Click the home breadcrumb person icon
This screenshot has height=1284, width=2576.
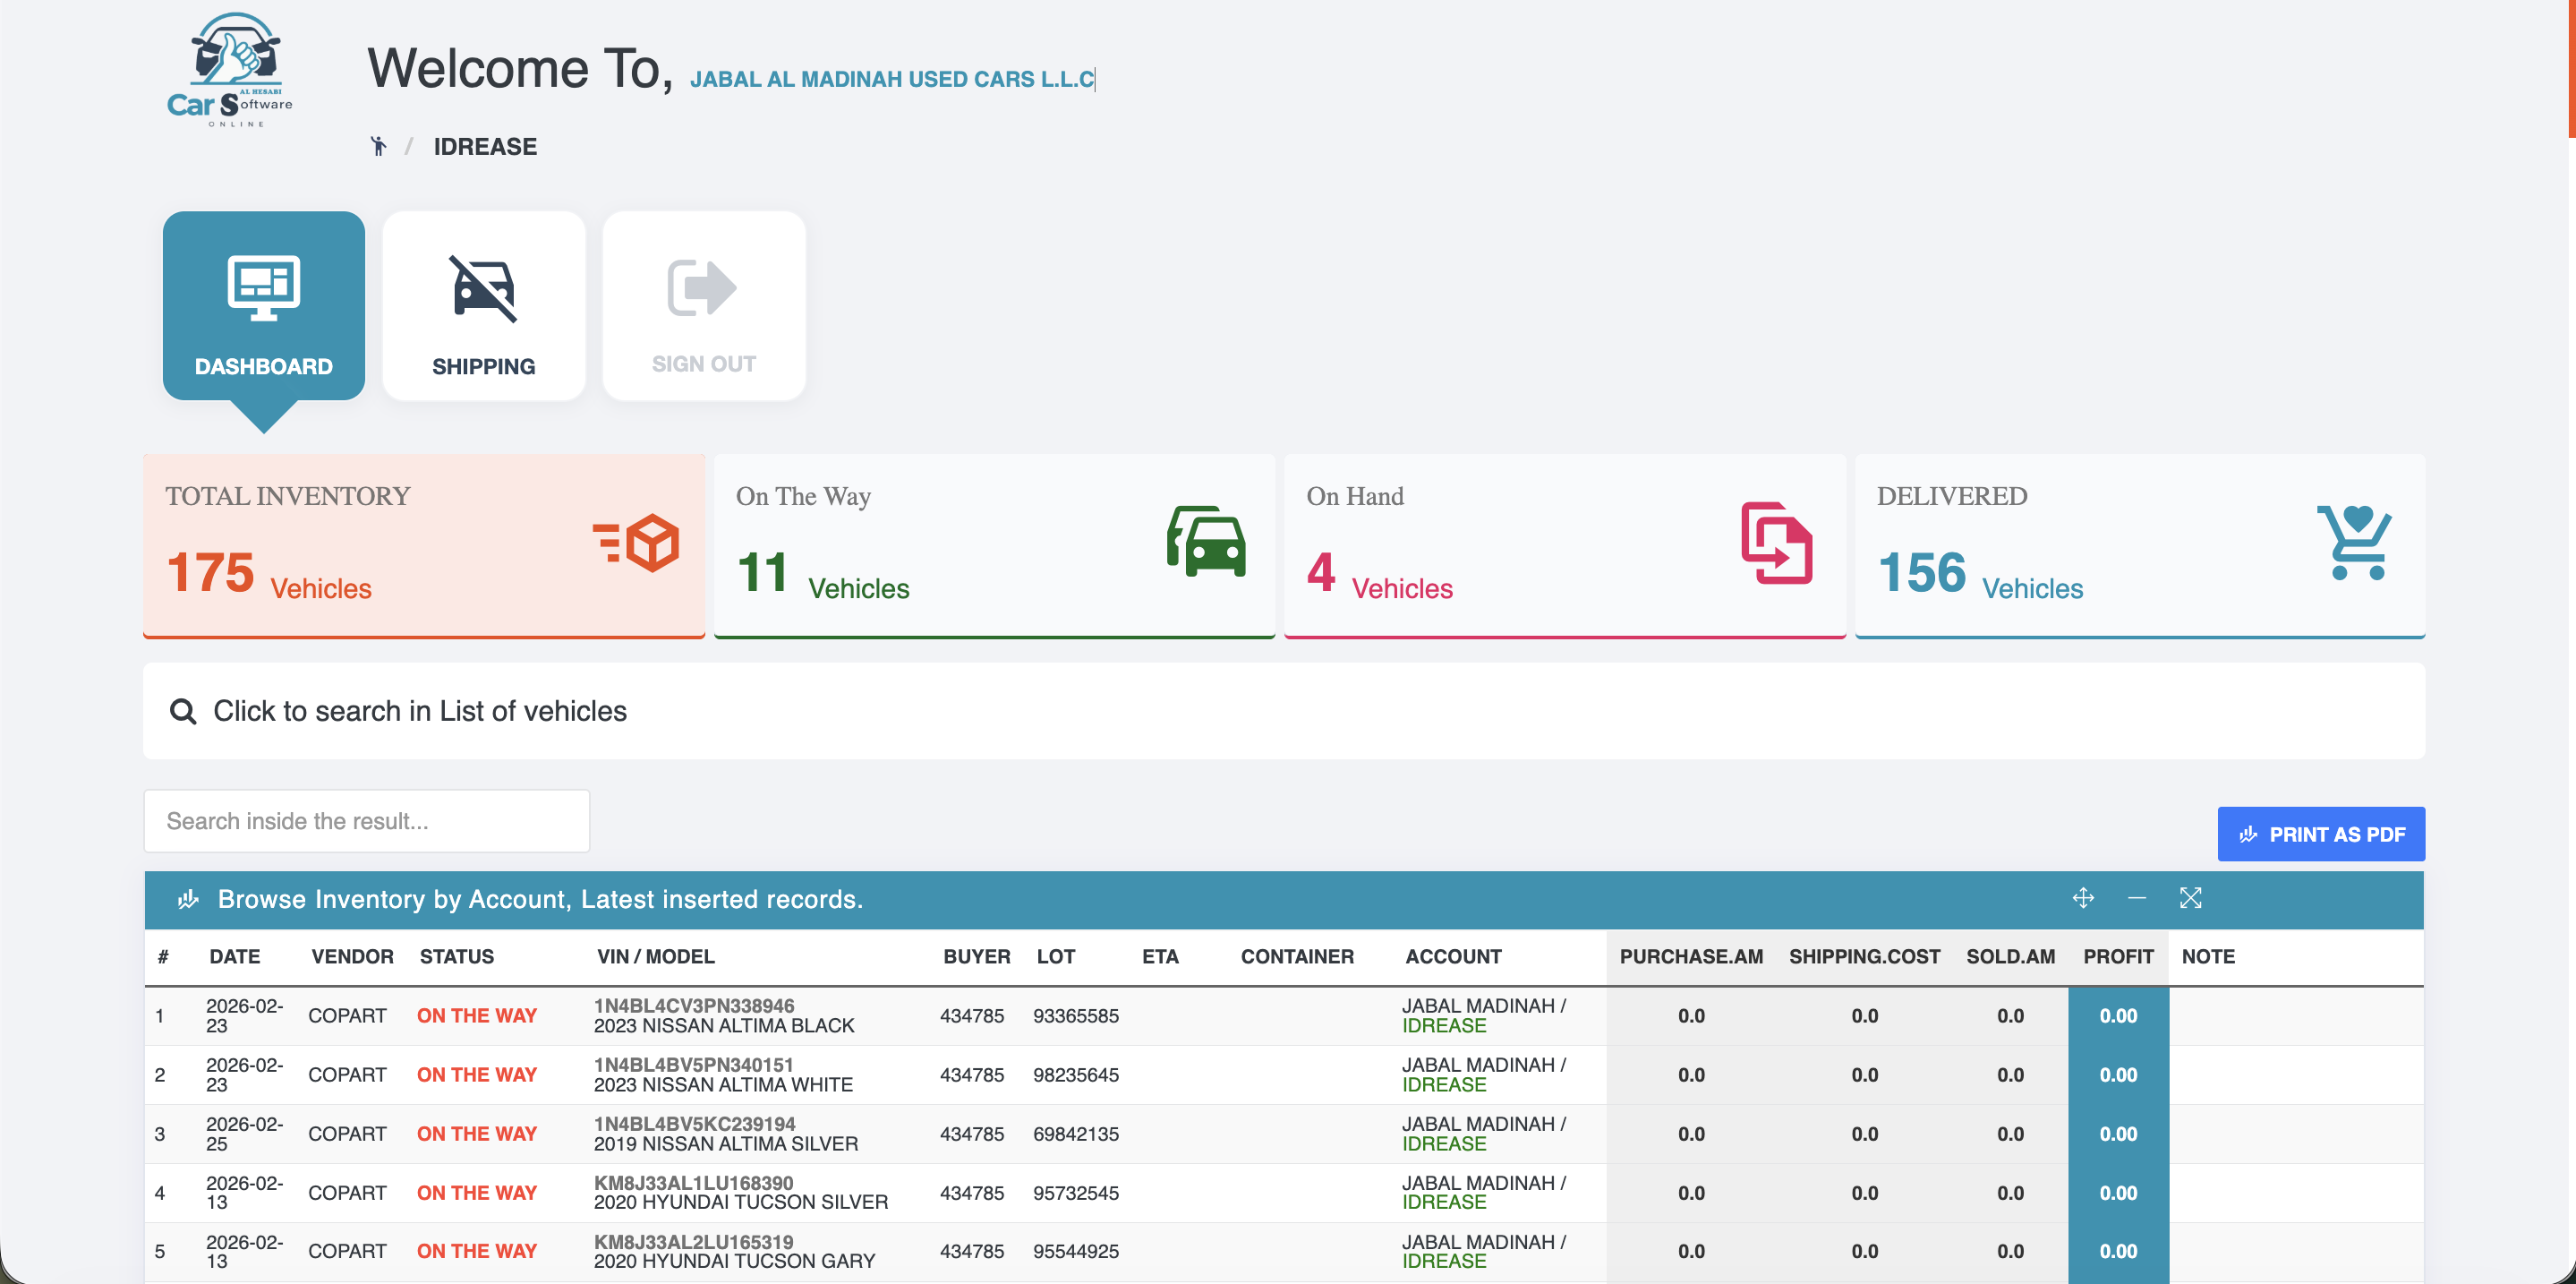coord(378,147)
